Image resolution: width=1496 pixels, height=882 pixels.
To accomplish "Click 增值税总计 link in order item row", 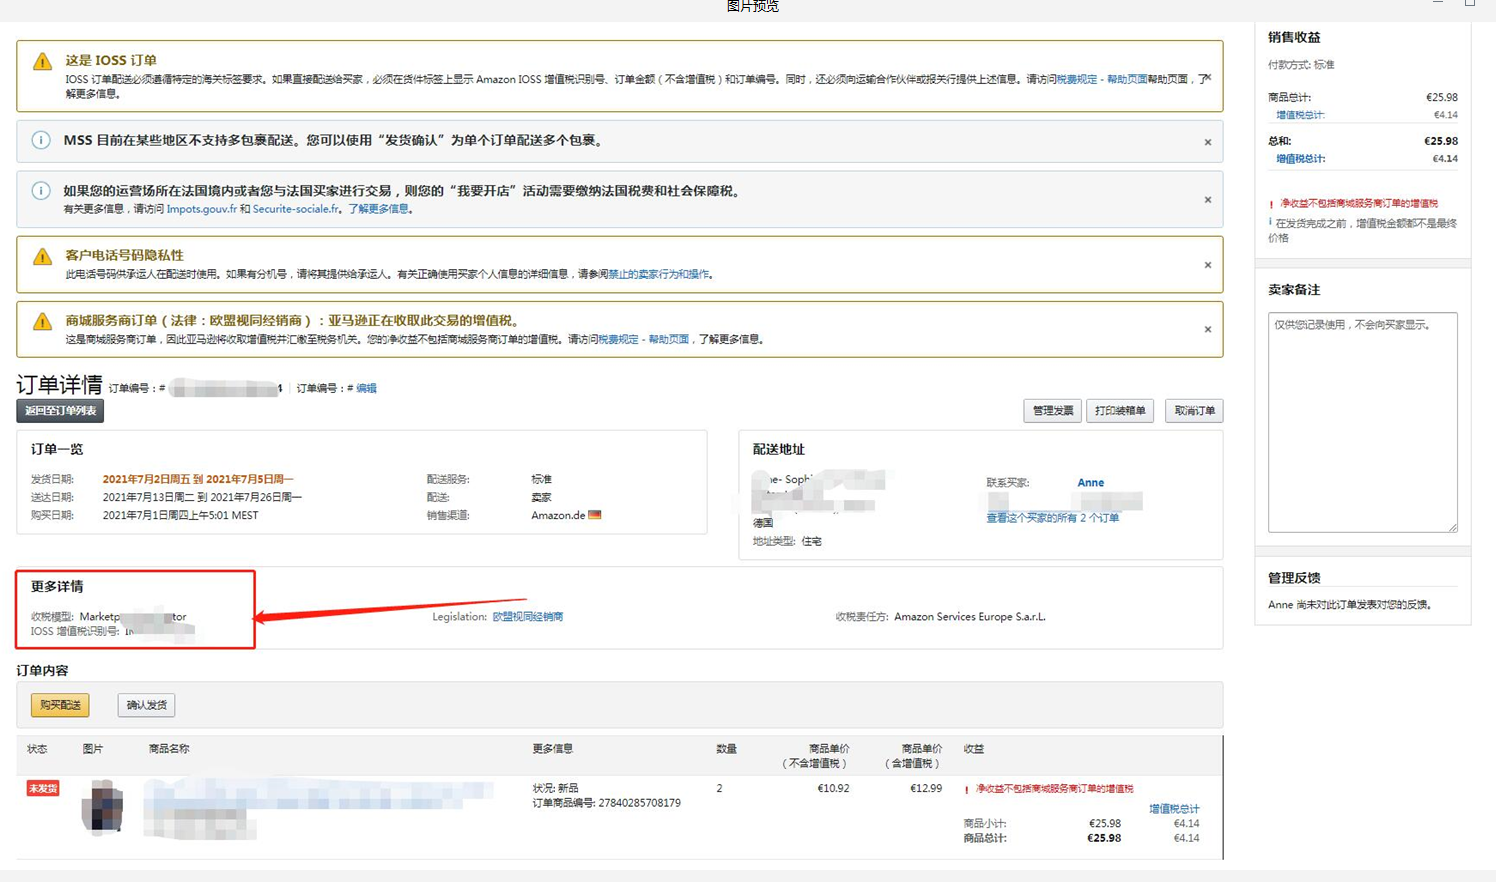I will [x=1174, y=809].
